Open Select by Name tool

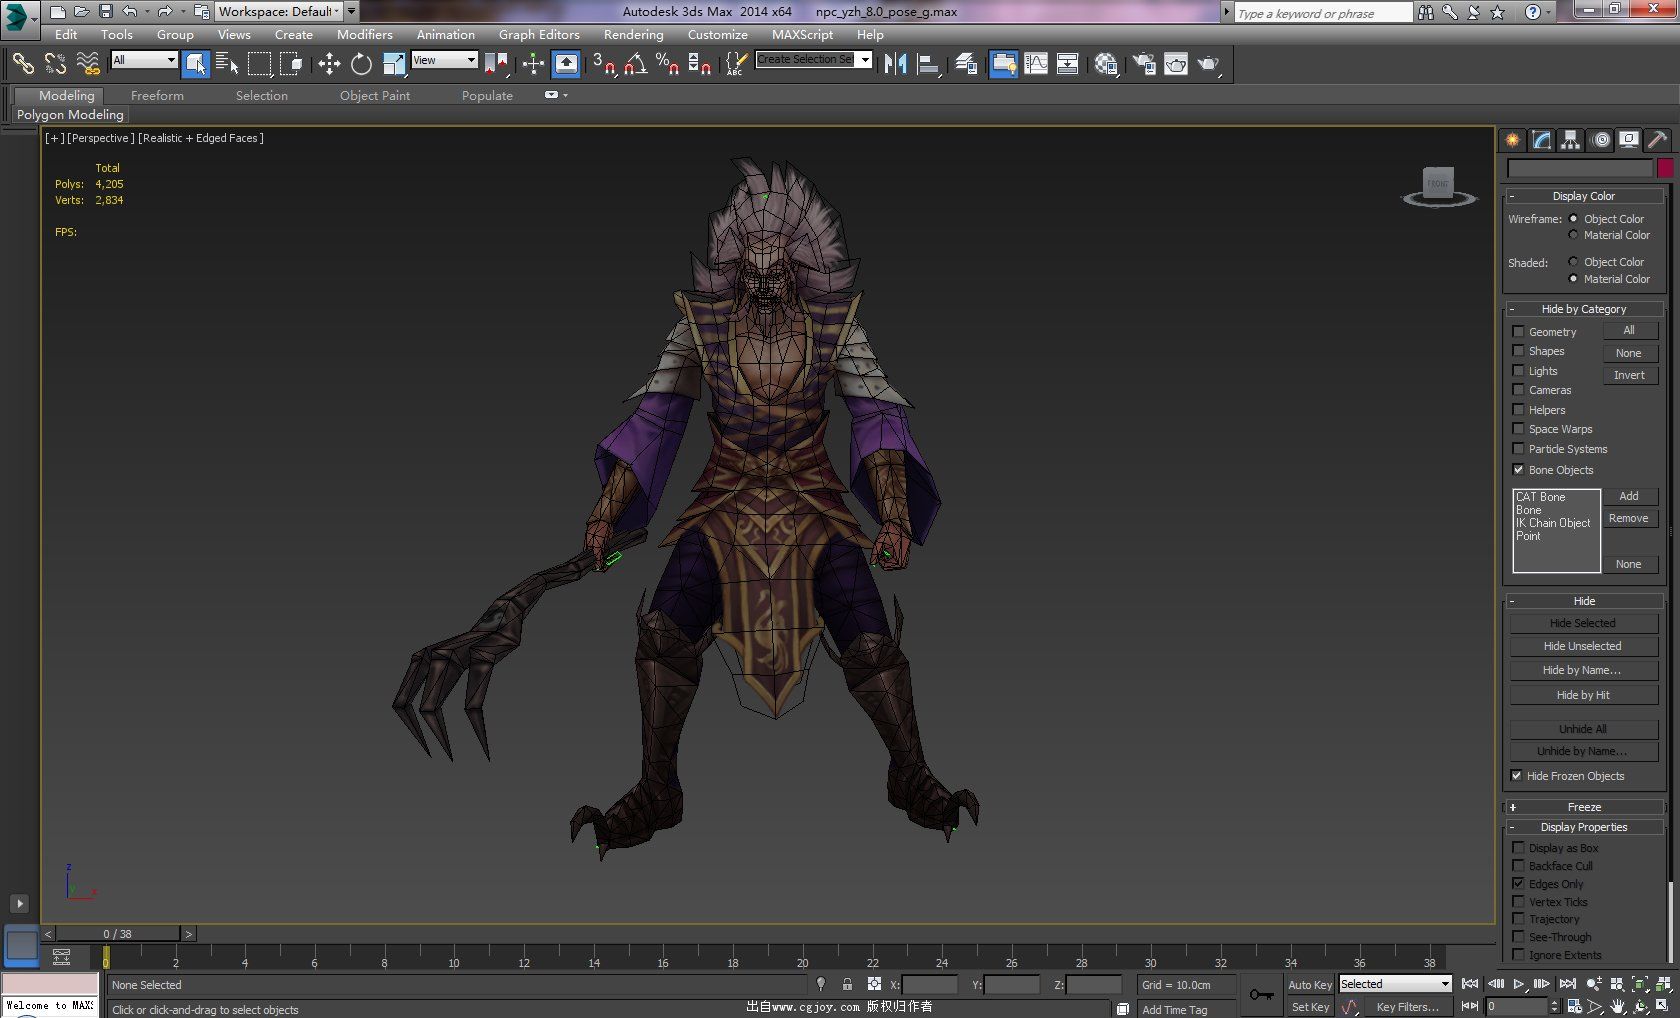tap(227, 64)
